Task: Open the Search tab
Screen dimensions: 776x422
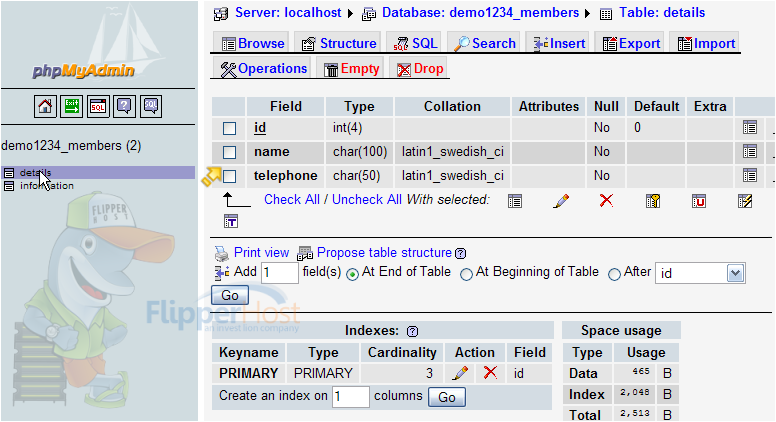Action: [x=485, y=44]
